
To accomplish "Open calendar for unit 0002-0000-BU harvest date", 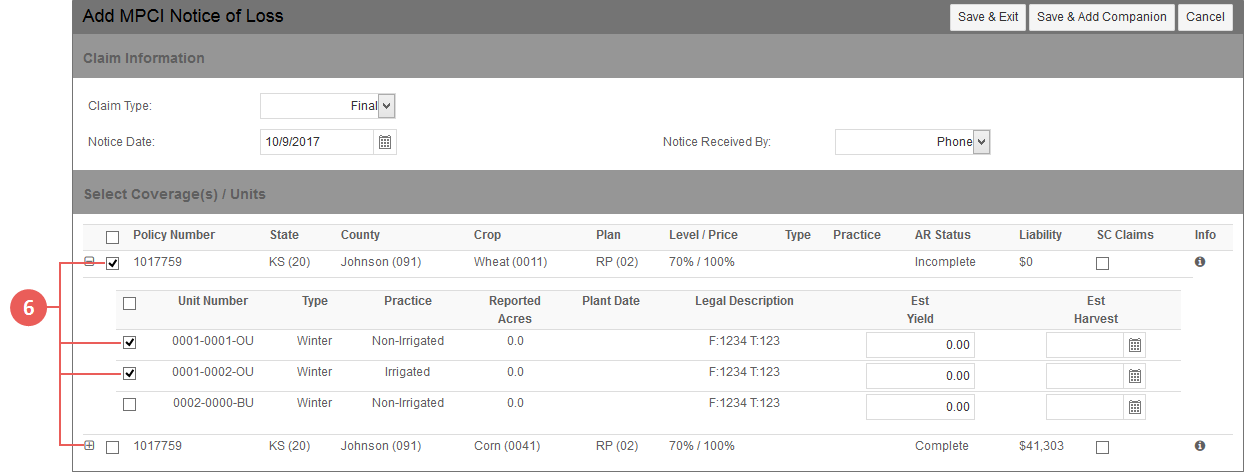I will point(1135,407).
